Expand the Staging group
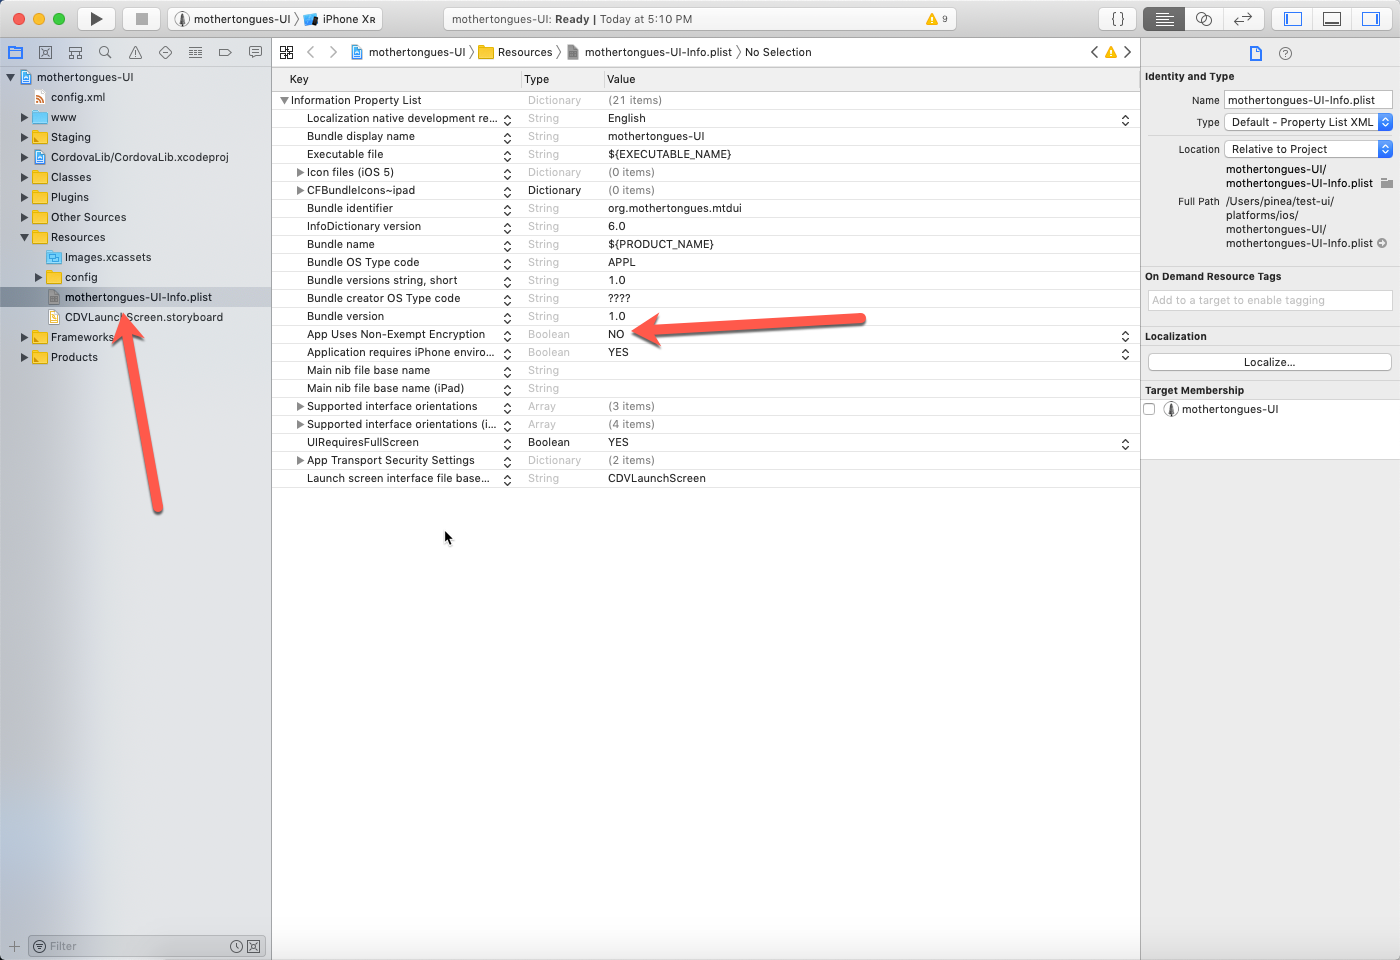 point(25,137)
